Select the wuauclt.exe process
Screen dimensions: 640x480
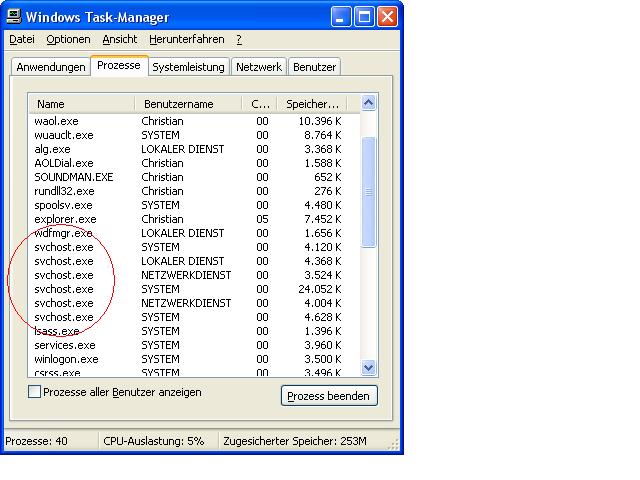pos(194,135)
